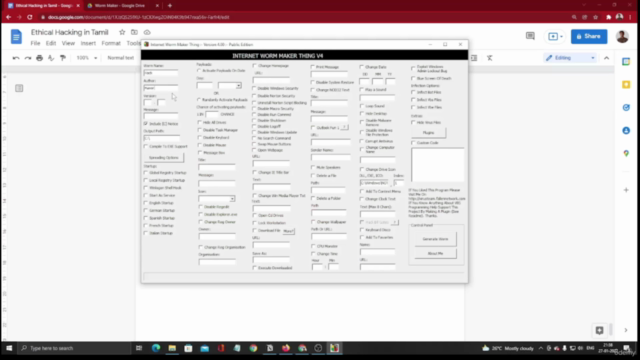The image size is (640, 360).
Task: Enable the Global Registry Startup checkbox
Action: 146,173
